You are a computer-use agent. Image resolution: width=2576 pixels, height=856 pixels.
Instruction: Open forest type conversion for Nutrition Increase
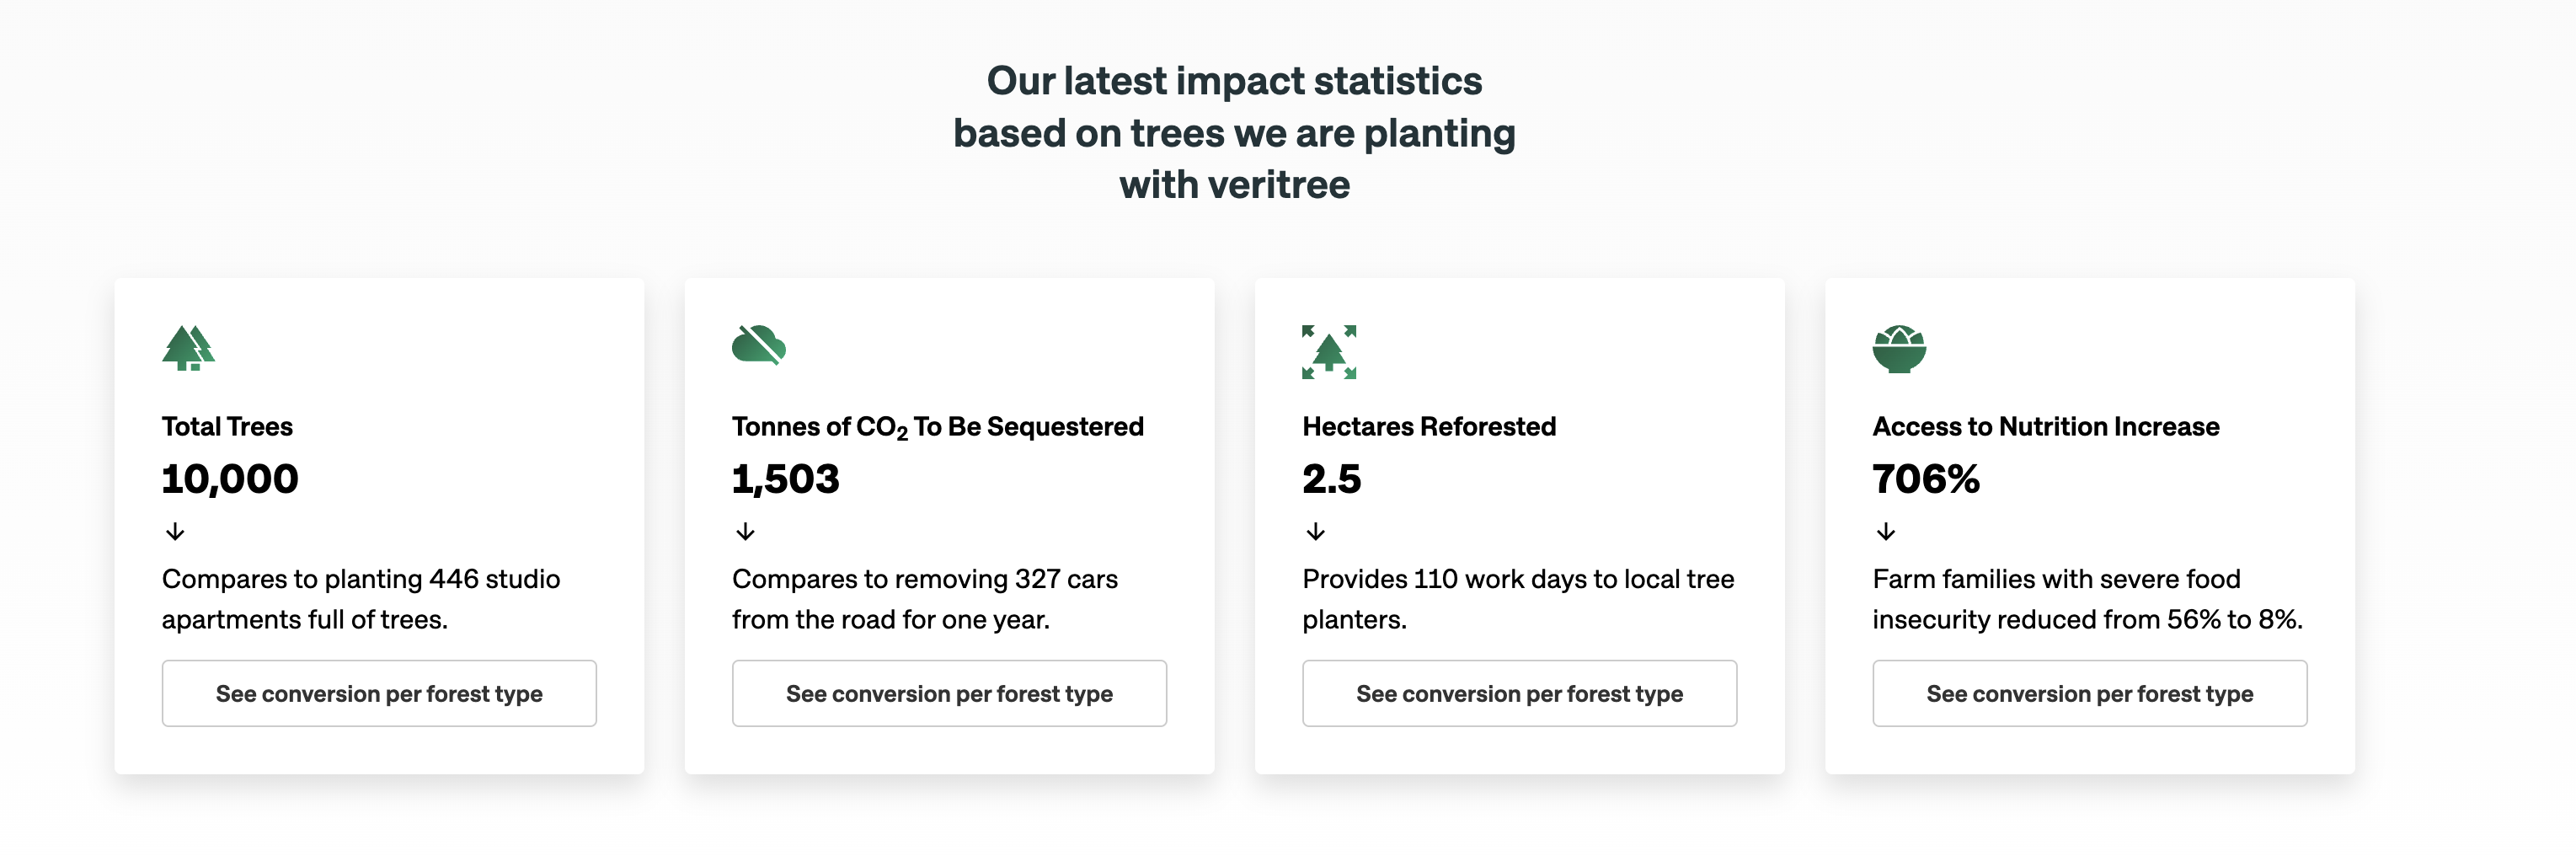pyautogui.click(x=2089, y=693)
